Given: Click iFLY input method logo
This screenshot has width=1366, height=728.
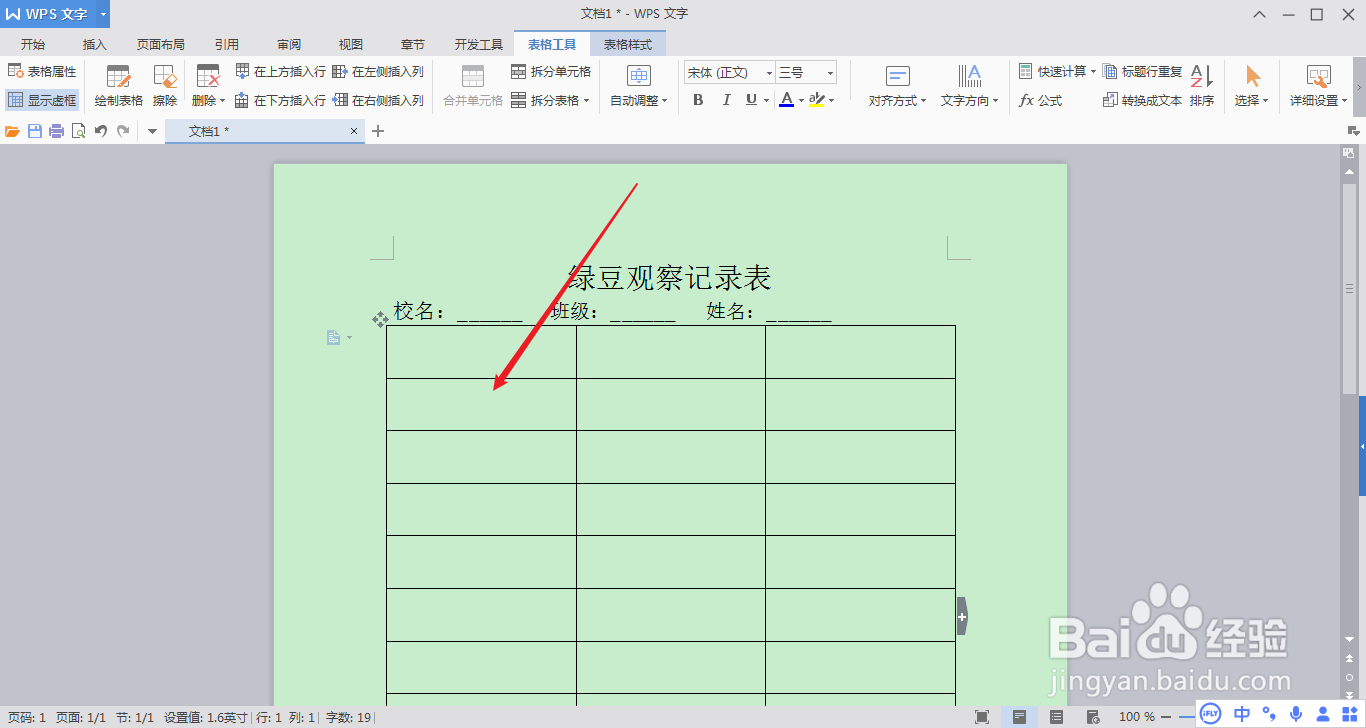Looking at the screenshot, I should [1211, 714].
